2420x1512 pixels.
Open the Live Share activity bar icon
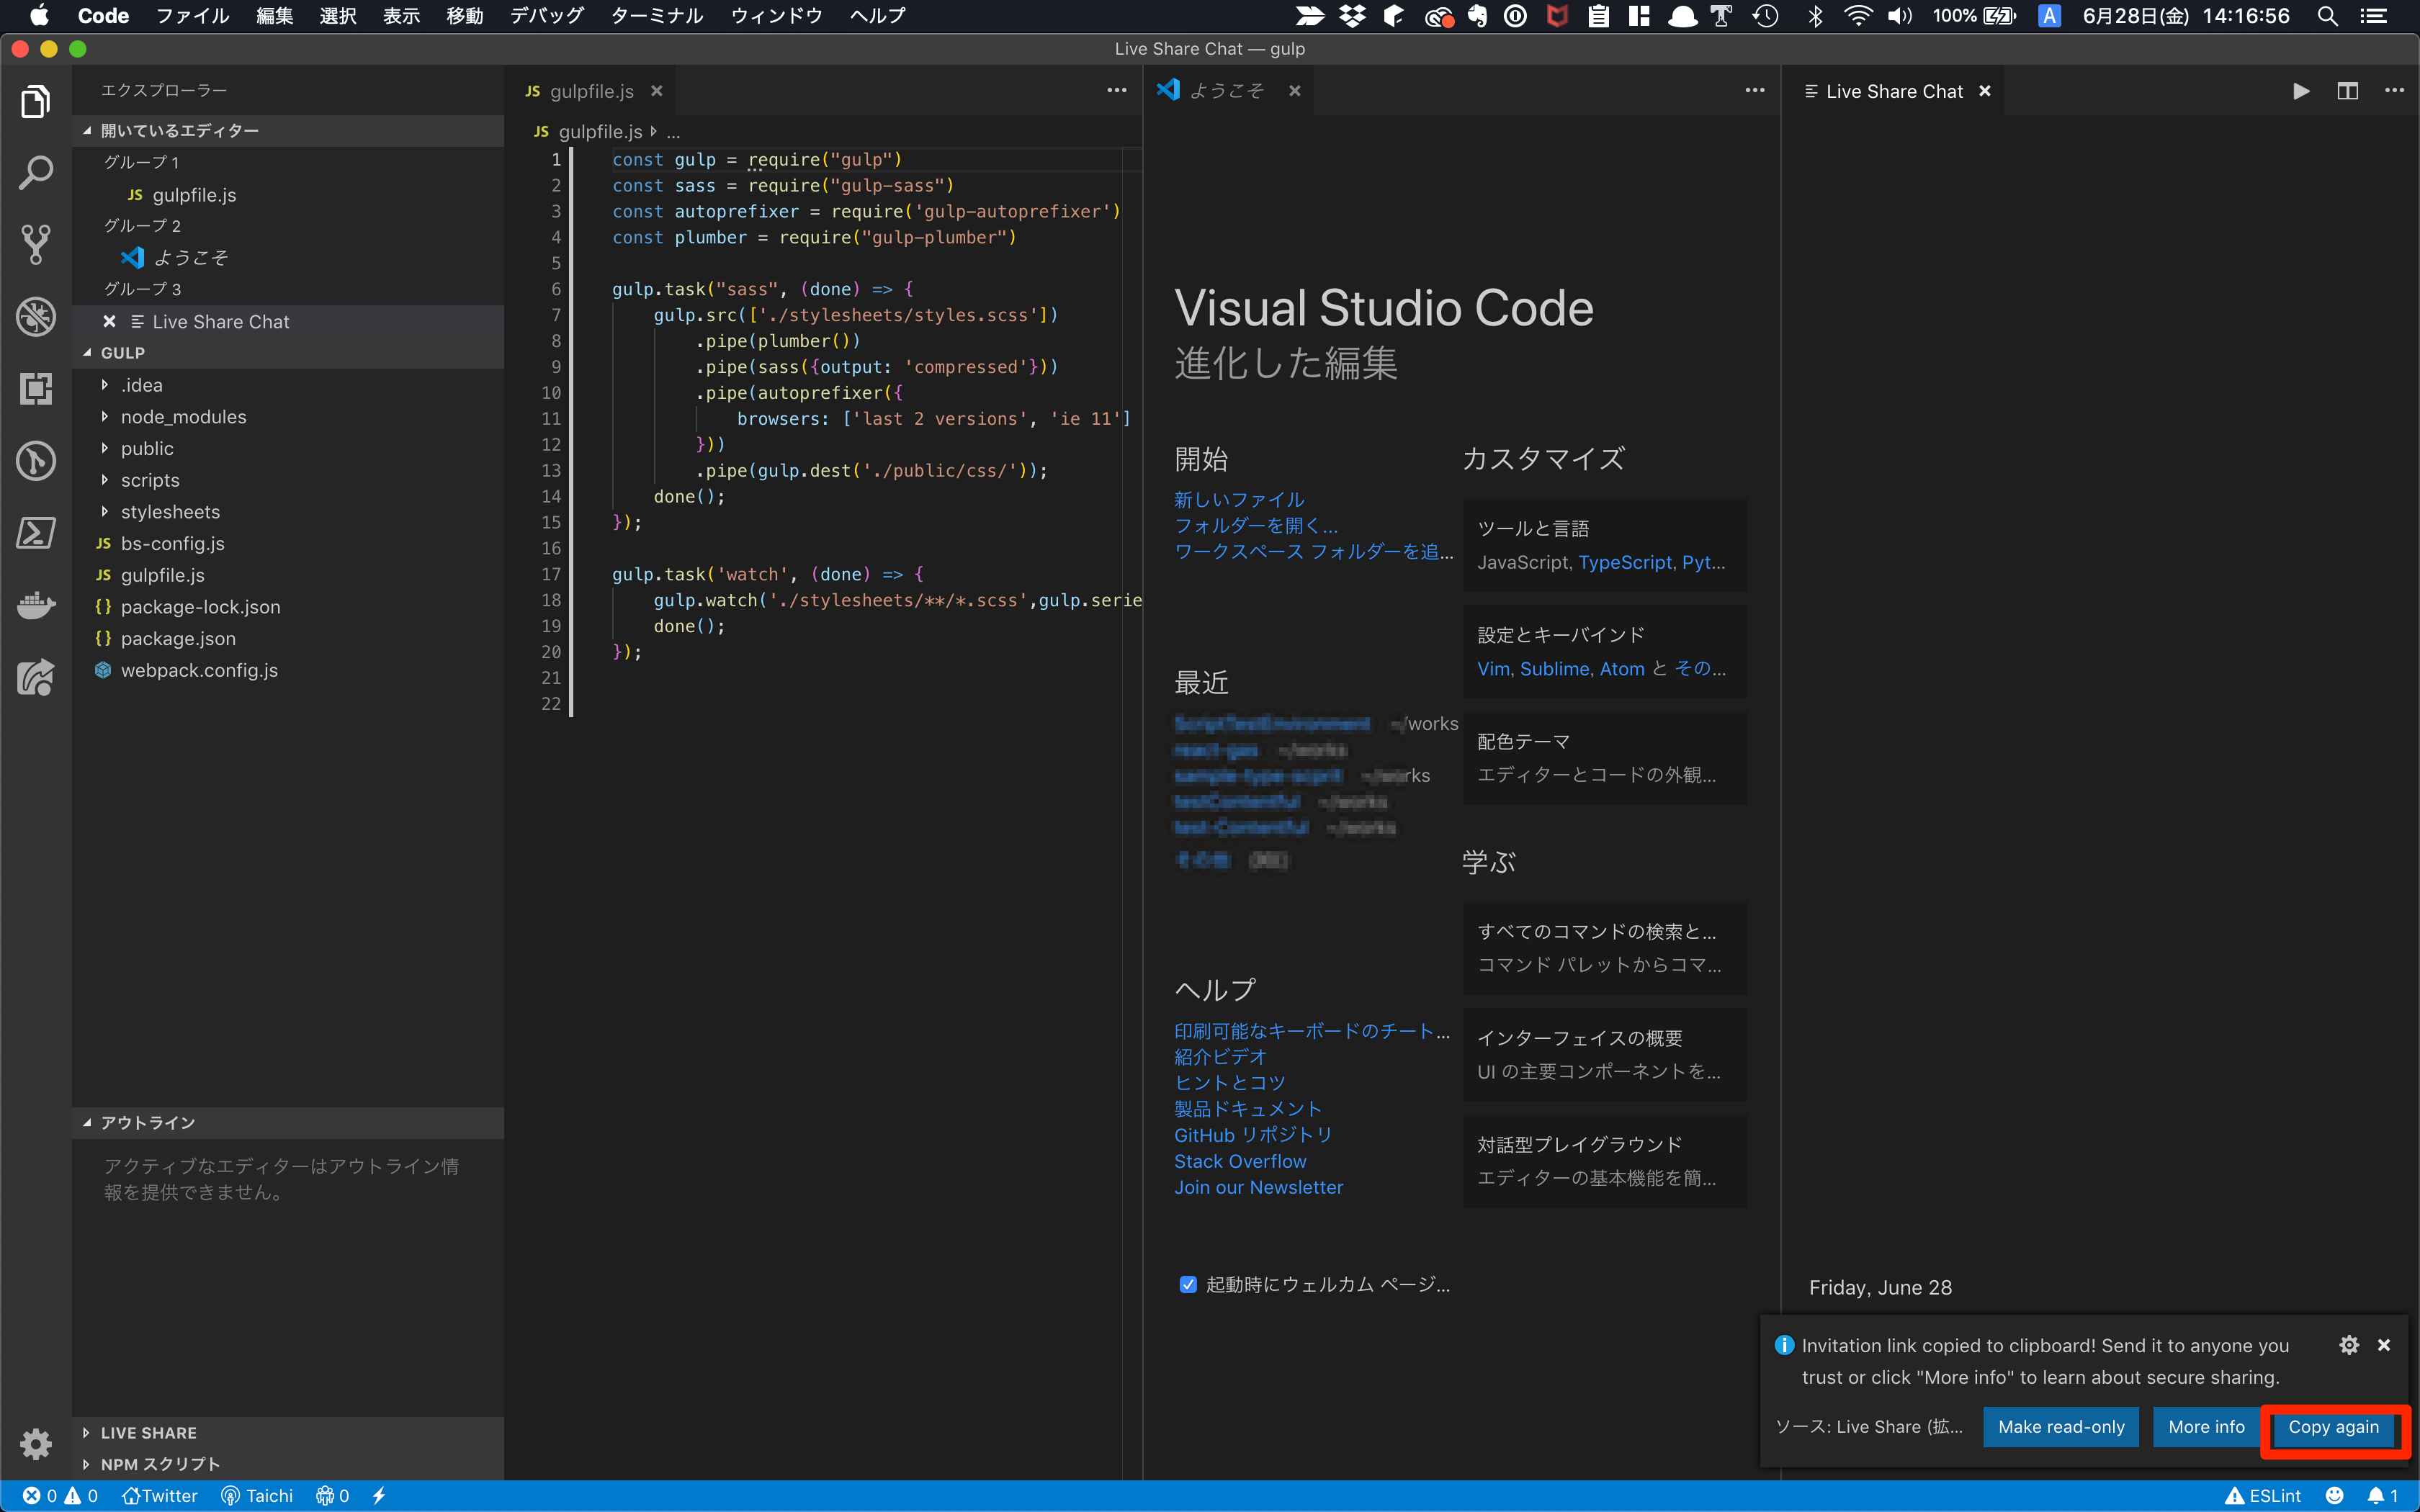pos(36,677)
